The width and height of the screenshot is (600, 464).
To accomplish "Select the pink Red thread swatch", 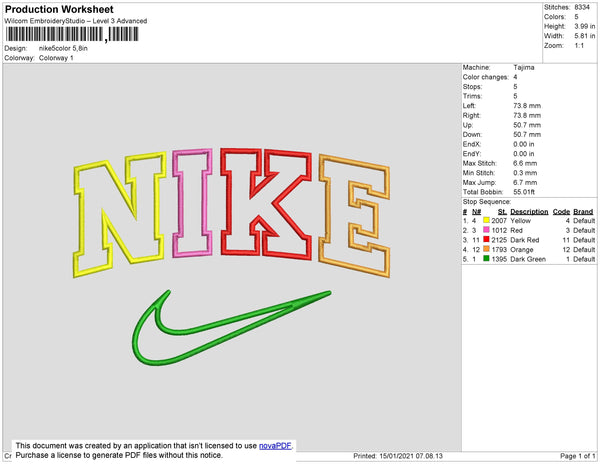I will click(x=486, y=230).
